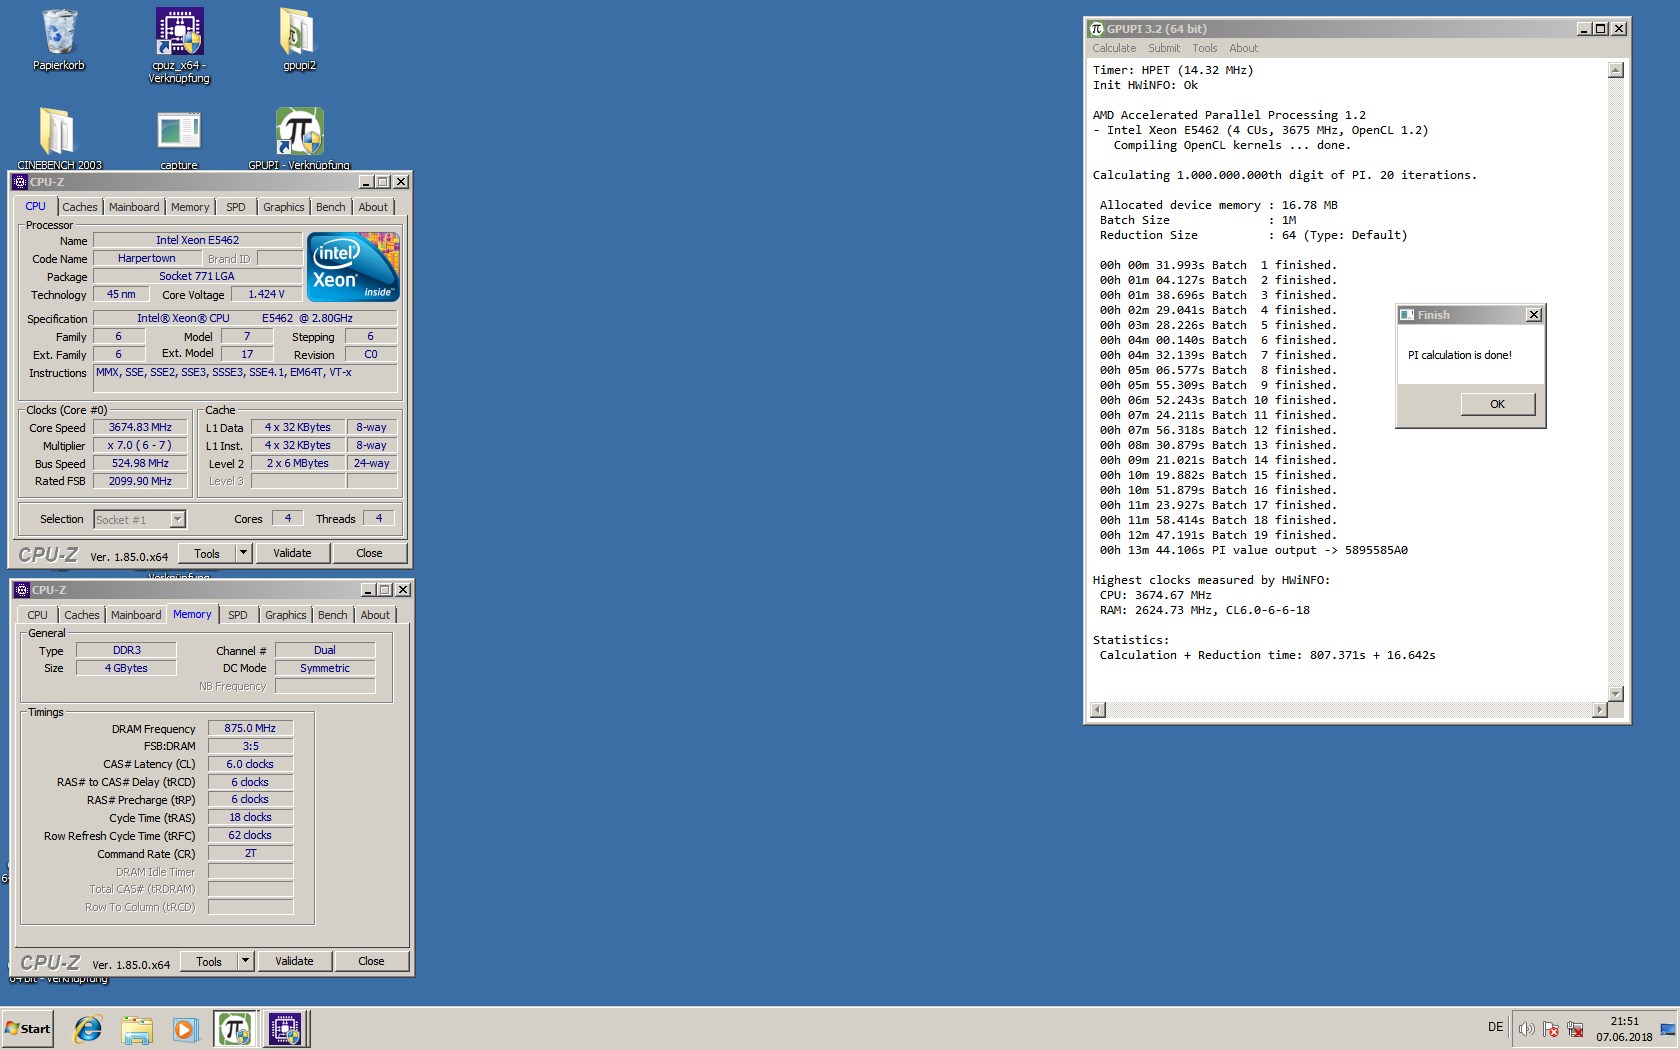The image size is (1680, 1050).
Task: Open Internet Explorer from taskbar
Action: (x=88, y=1029)
